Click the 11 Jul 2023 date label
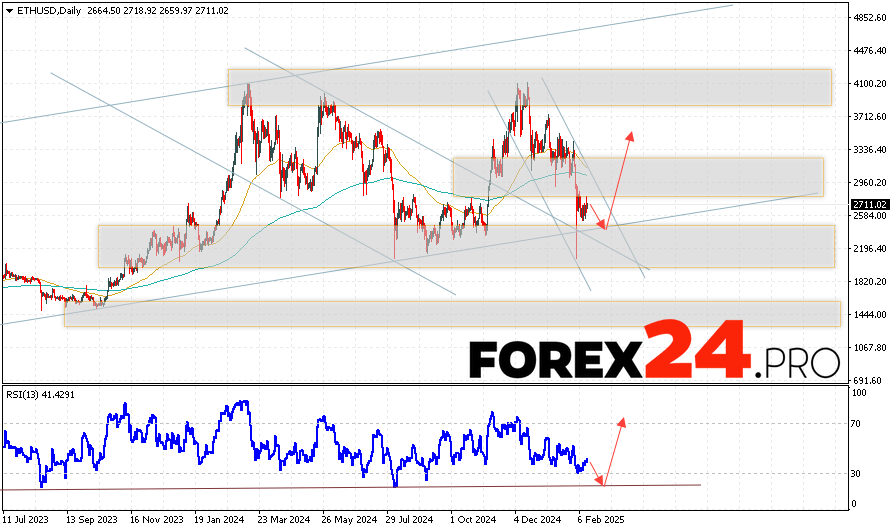 coord(27,520)
